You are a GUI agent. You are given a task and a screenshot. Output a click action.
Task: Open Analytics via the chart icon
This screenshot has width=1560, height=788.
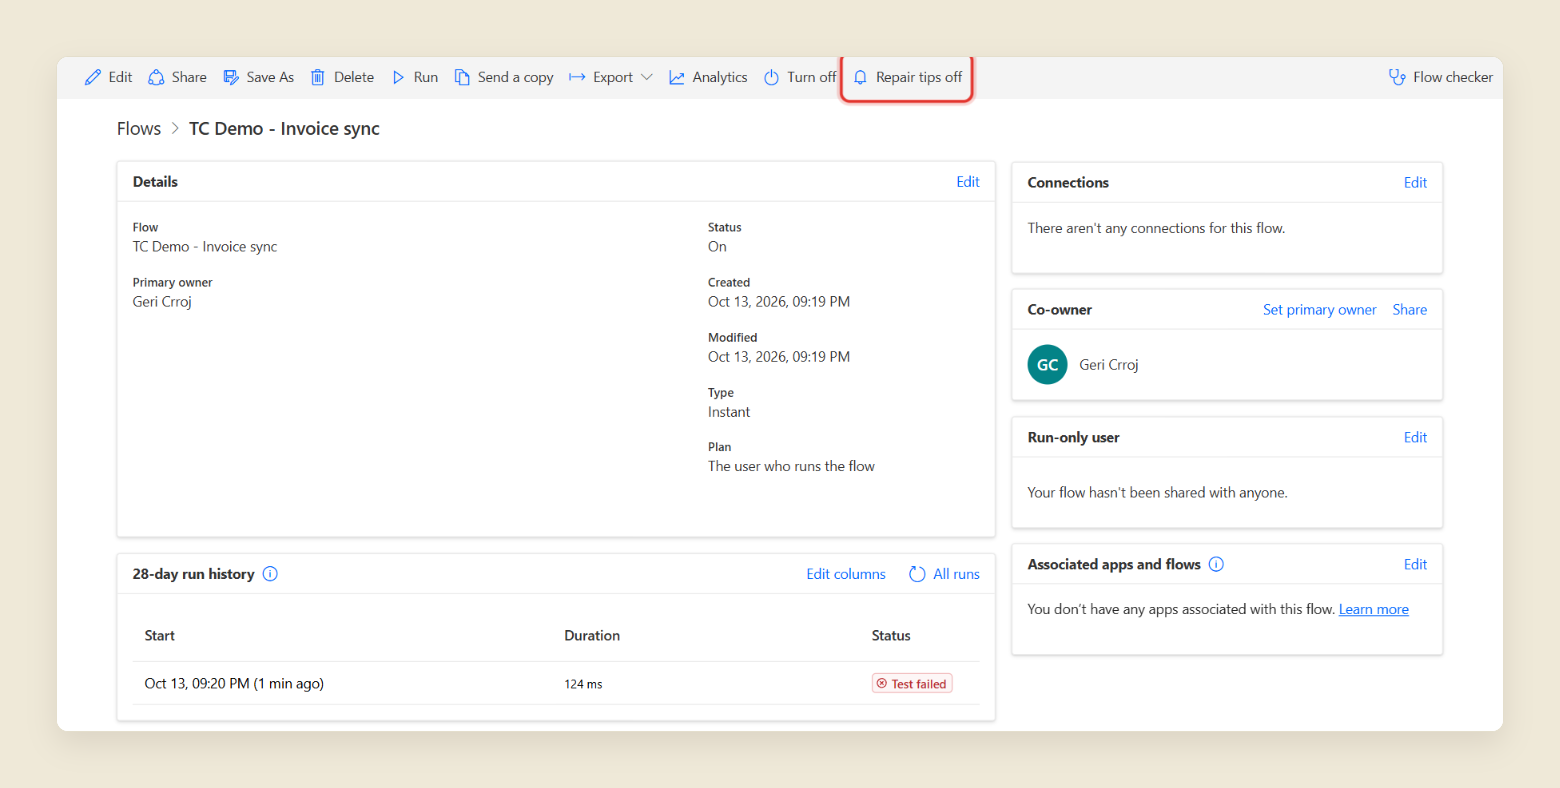(x=677, y=77)
